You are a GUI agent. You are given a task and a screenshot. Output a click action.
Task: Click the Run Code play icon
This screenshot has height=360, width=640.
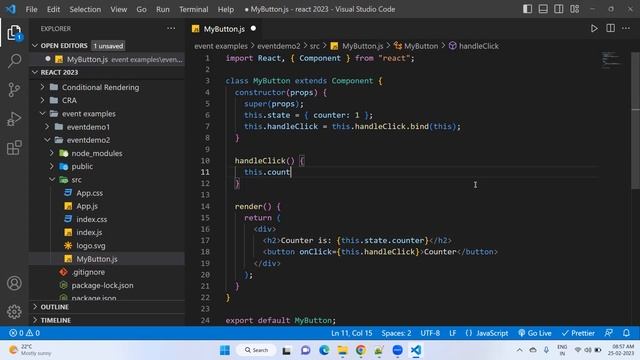click(x=594, y=28)
